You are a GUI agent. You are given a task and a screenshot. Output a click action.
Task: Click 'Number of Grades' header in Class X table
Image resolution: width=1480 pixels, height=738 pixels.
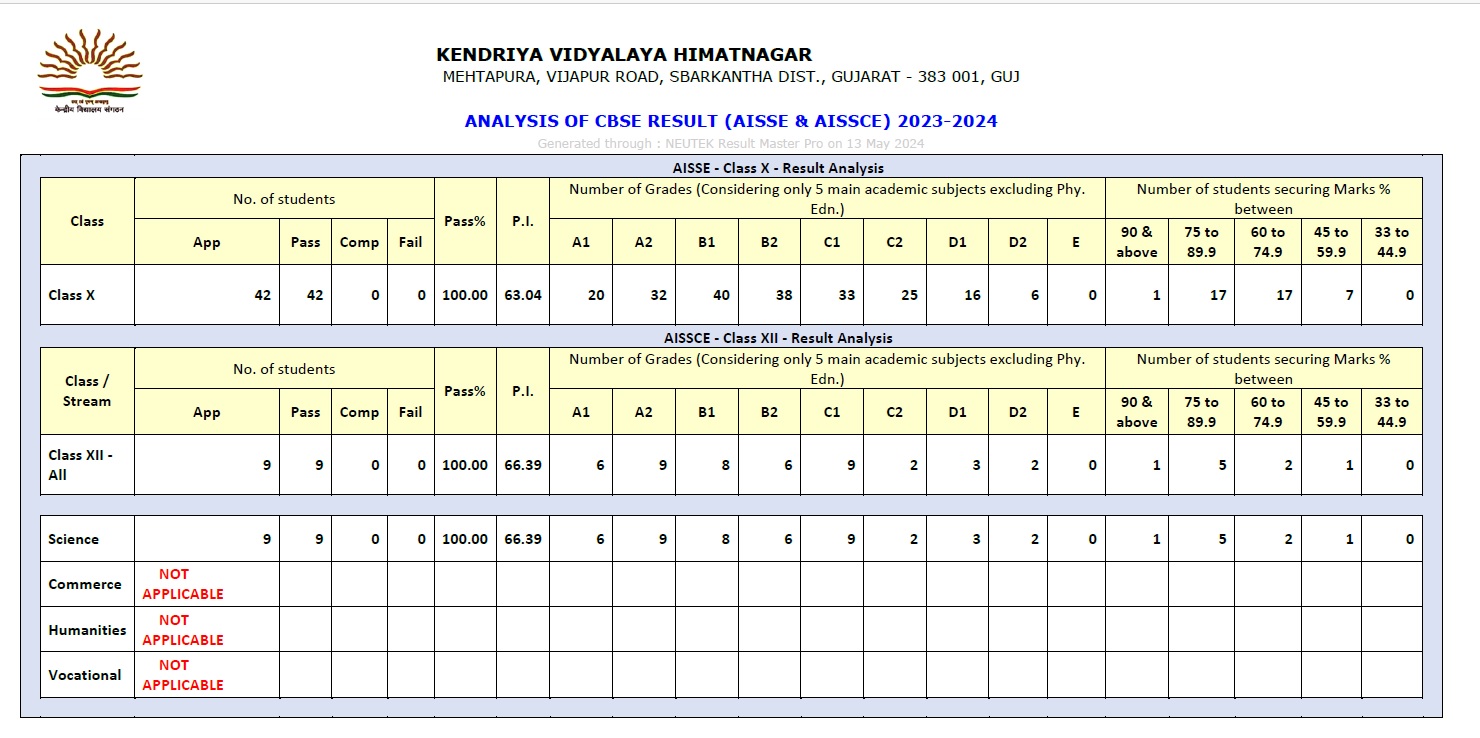(827, 199)
